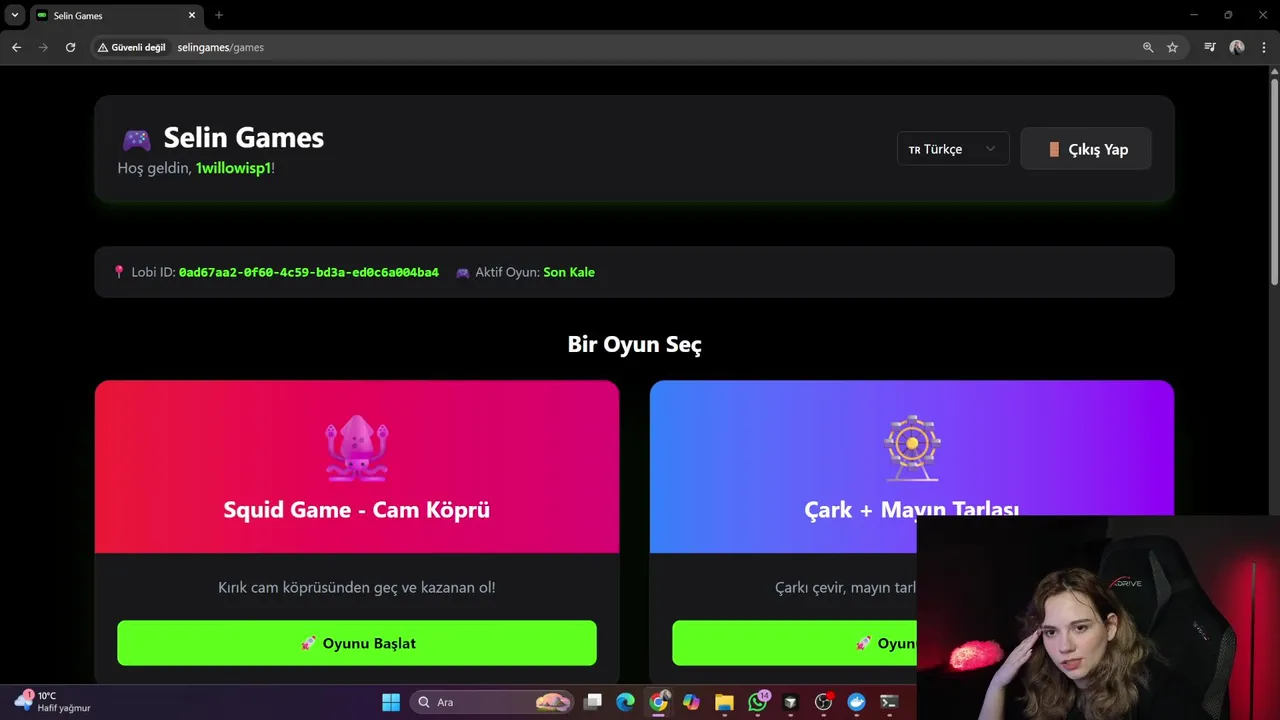This screenshot has height=720, width=1280.
Task: Open the tab search dropdown arrow
Action: click(15, 15)
